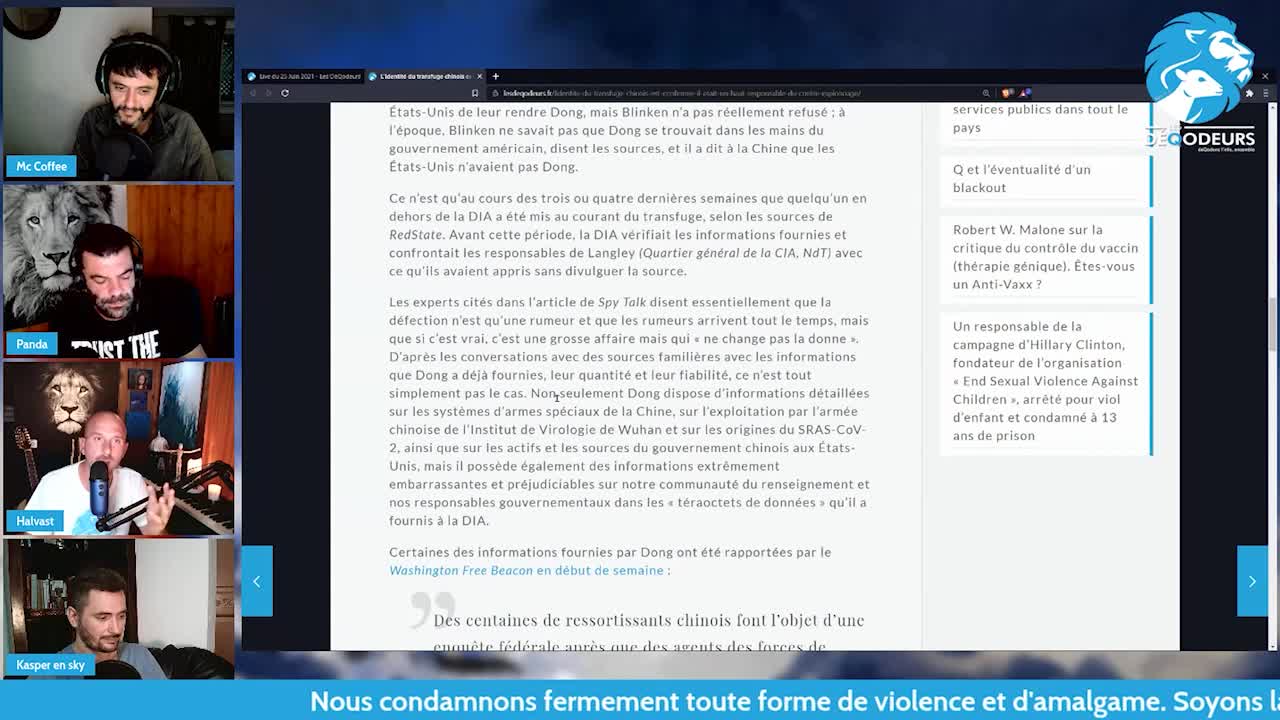This screenshot has width=1280, height=720.
Task: Click the 'Halvast' name label
Action: click(34, 521)
